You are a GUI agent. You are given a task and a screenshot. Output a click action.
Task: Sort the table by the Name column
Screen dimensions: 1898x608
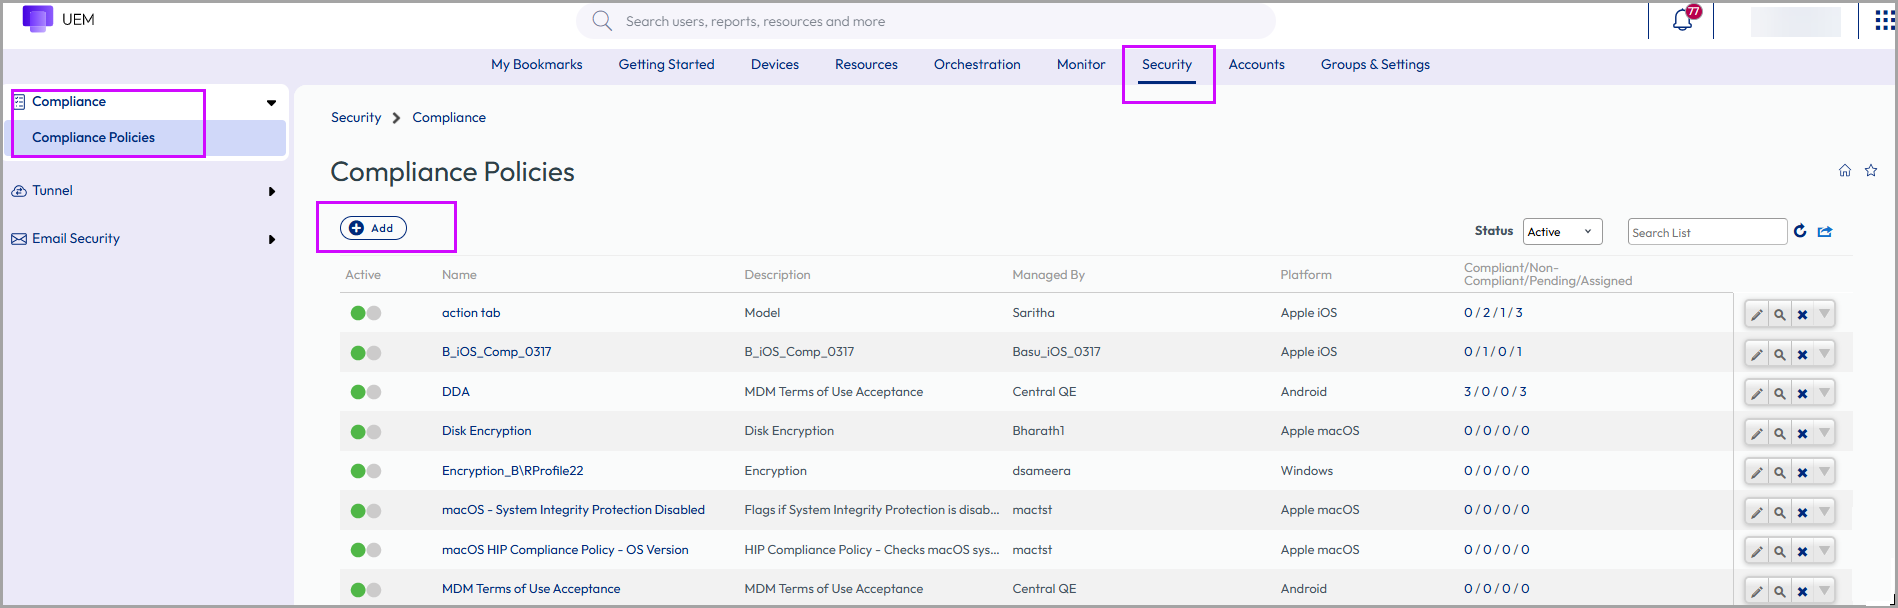459,275
